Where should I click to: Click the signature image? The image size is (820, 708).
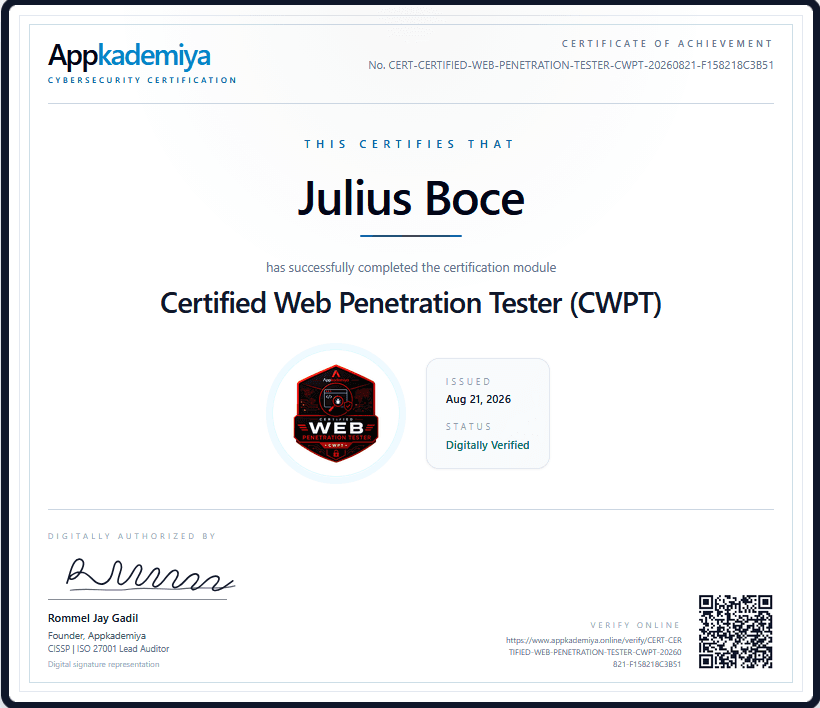tap(150, 575)
